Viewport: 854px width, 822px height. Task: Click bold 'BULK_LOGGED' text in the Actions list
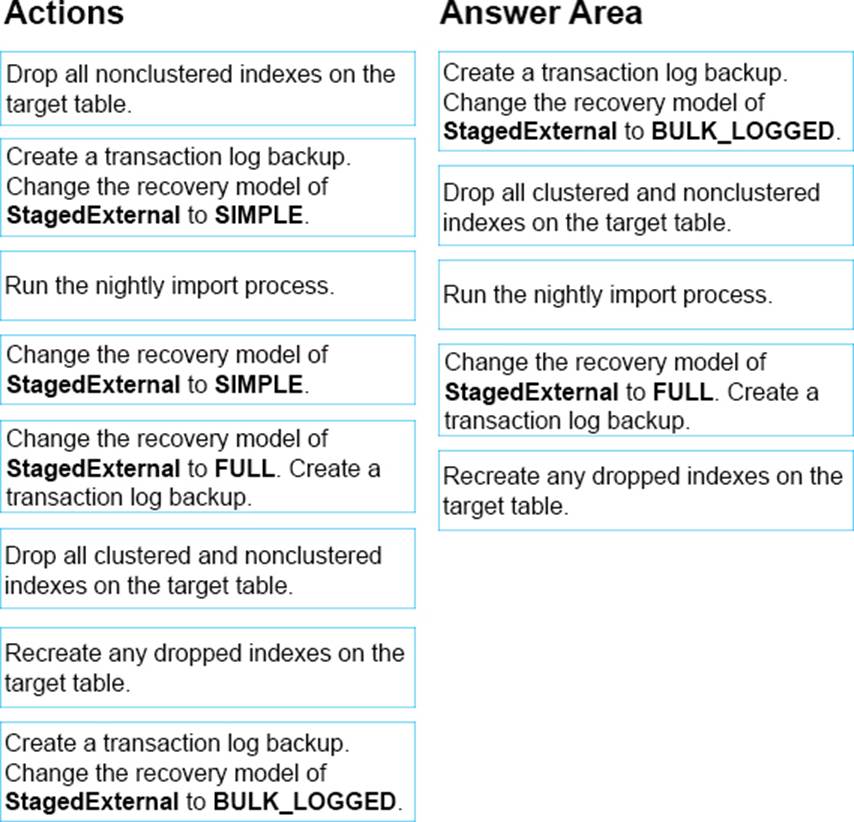[305, 801]
